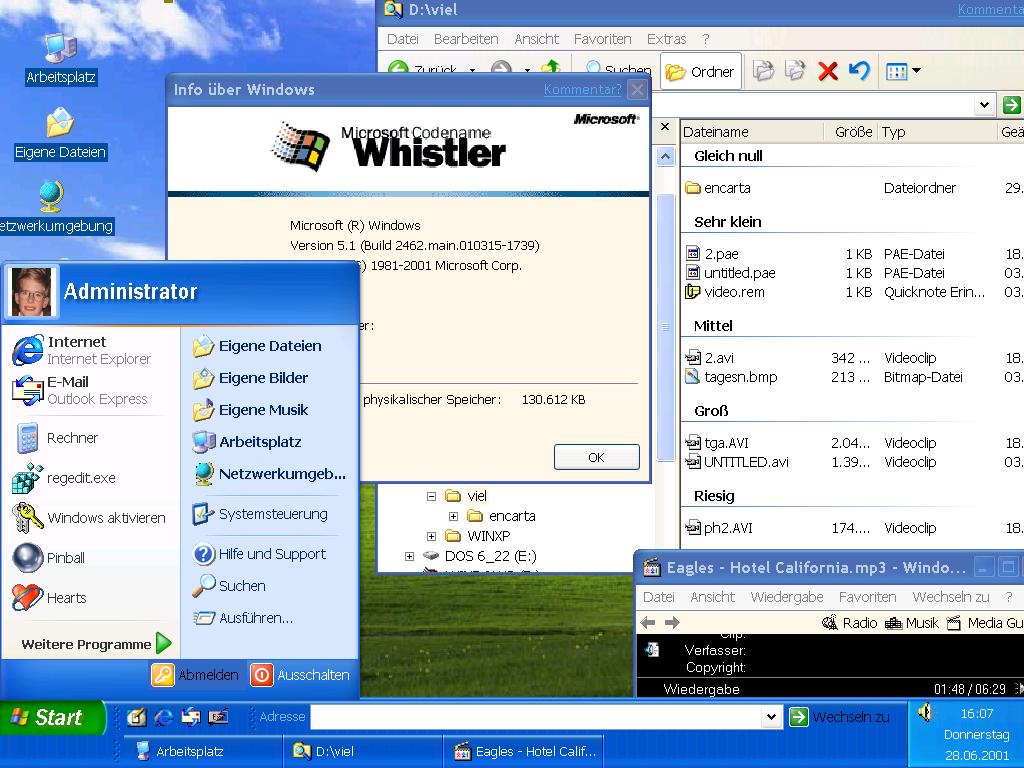
Task: Open the taskbar Adresse dropdown arrow
Action: 771,717
